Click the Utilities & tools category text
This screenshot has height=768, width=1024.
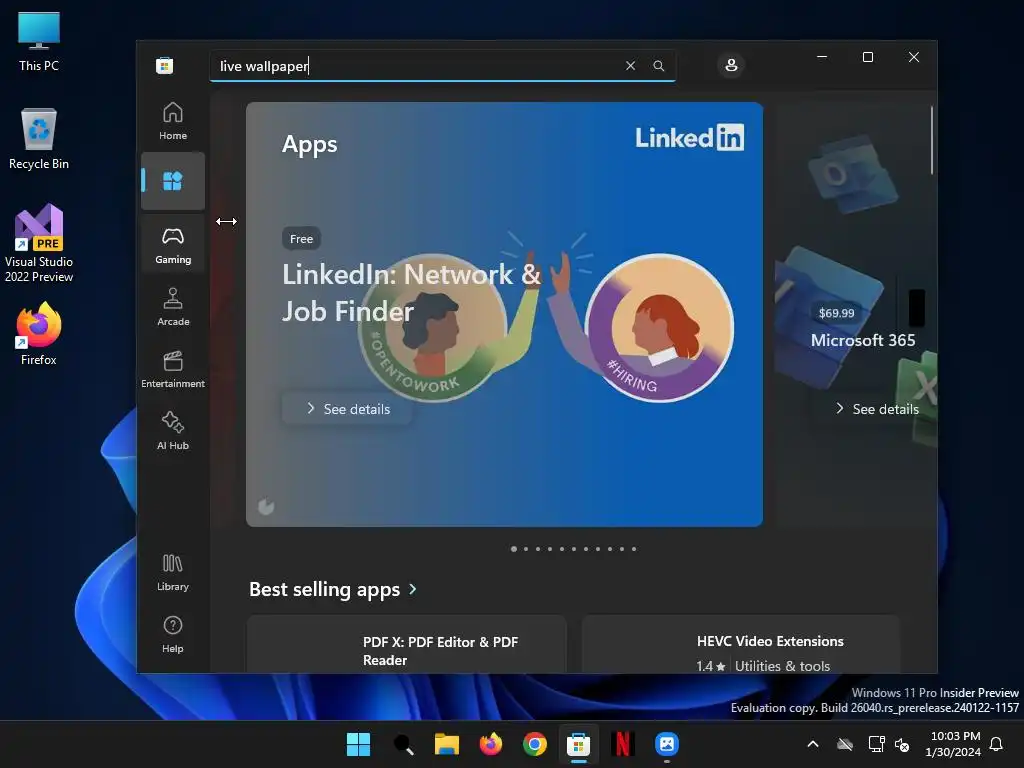click(782, 666)
